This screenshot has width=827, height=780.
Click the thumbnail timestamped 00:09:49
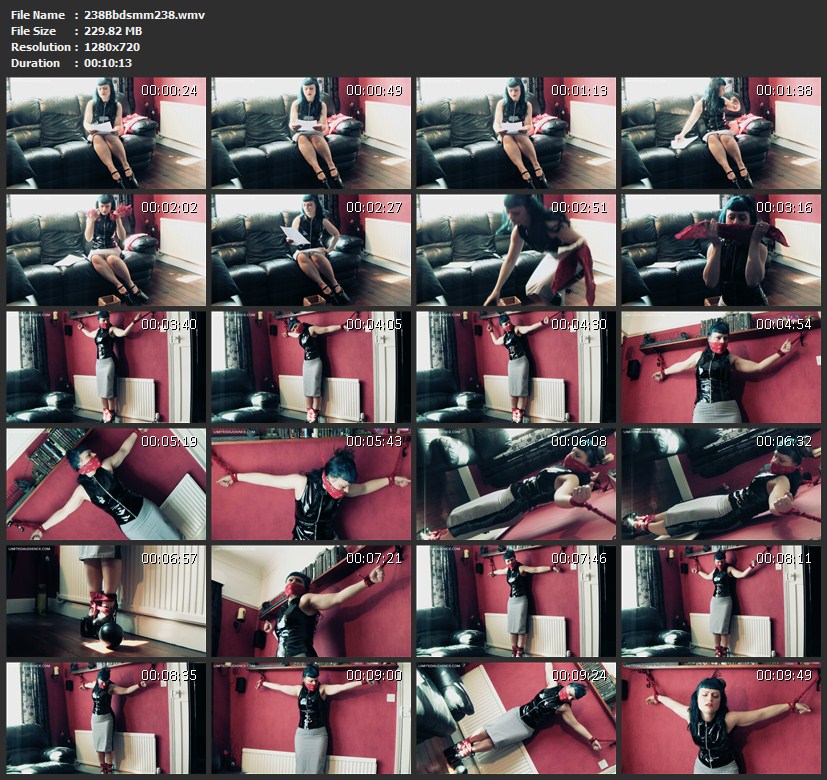point(721,718)
